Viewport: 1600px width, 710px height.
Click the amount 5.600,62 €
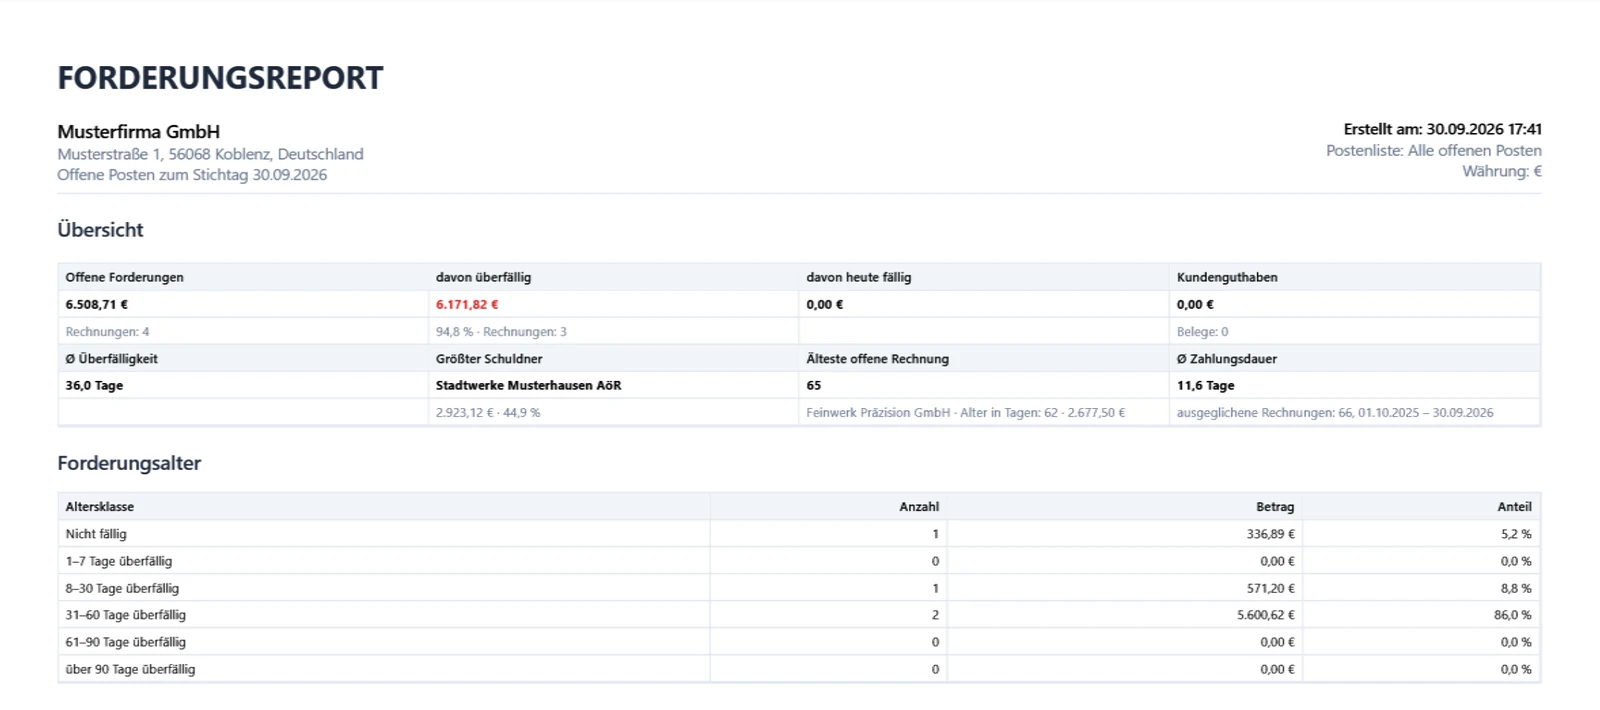pos(1266,615)
